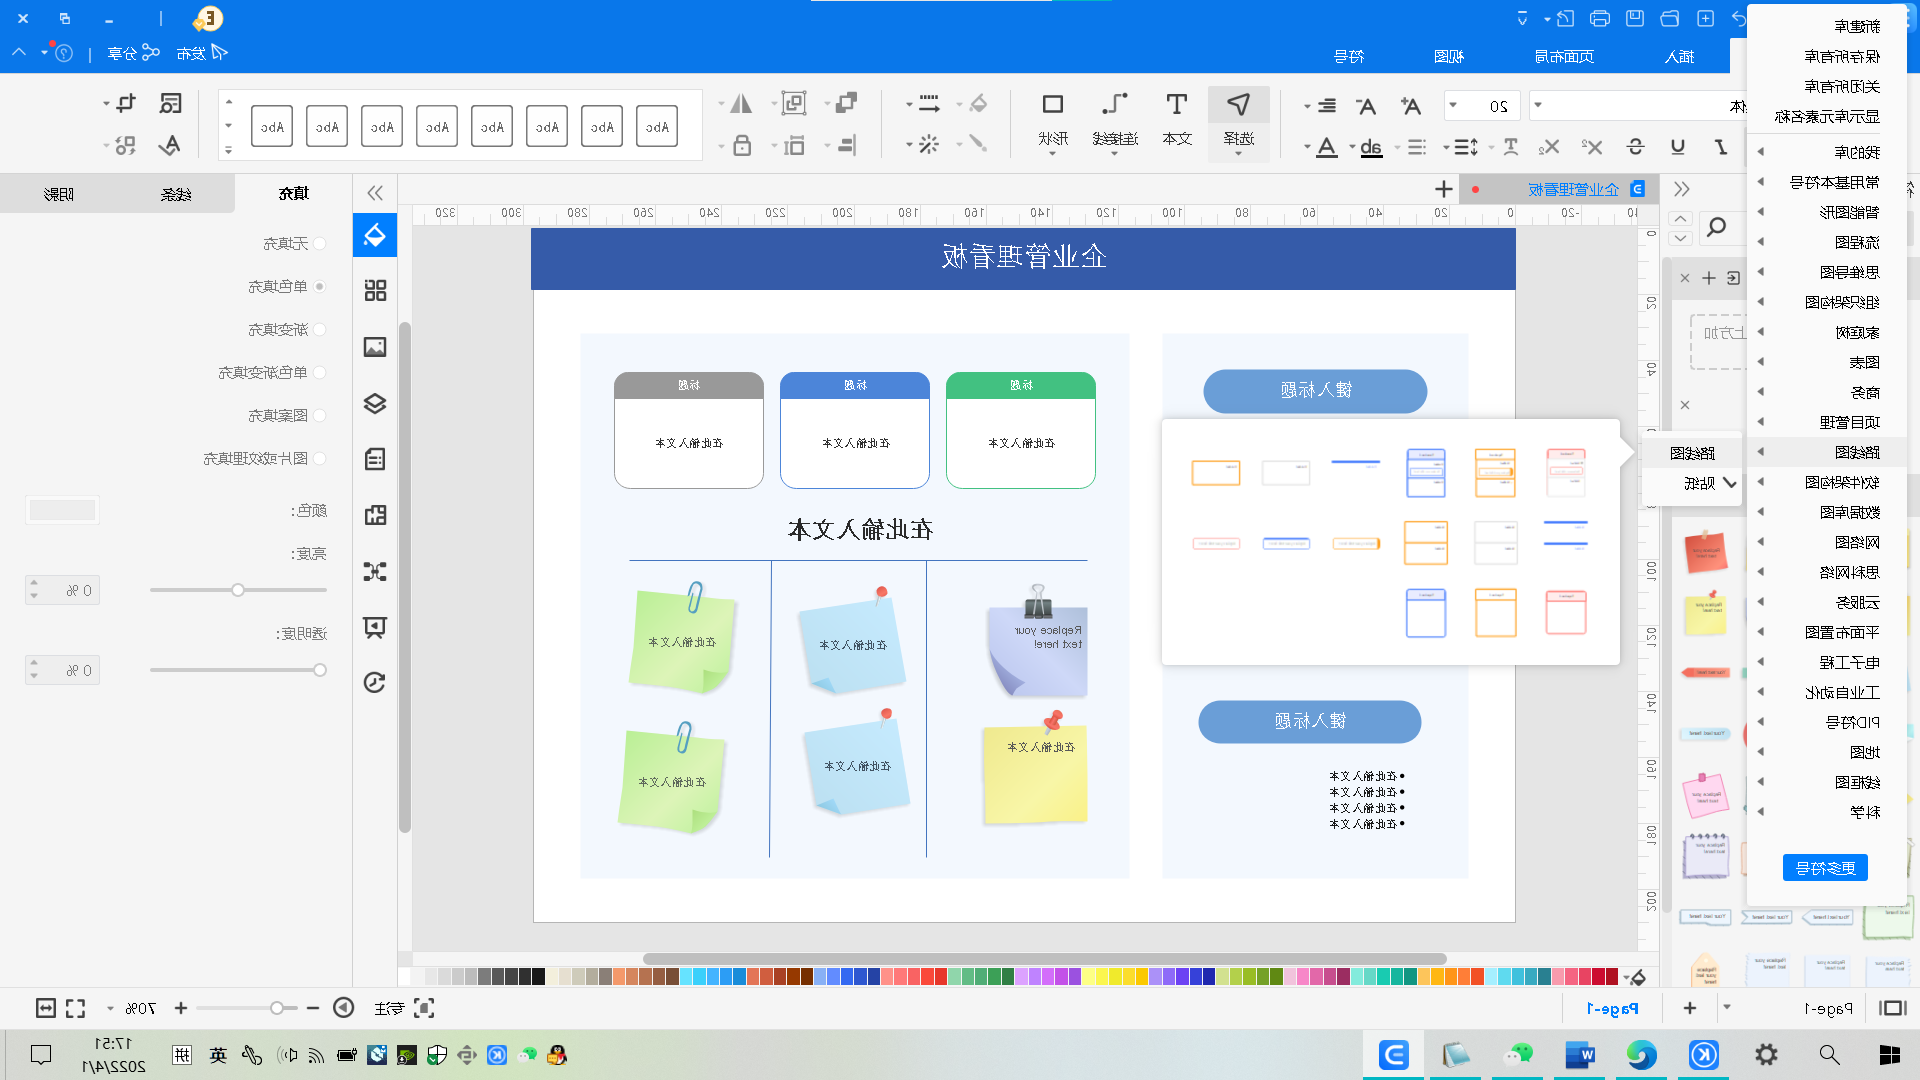The width and height of the screenshot is (1920, 1080).
Task: Adjust the 亮度 brightness slider
Action: 238,590
